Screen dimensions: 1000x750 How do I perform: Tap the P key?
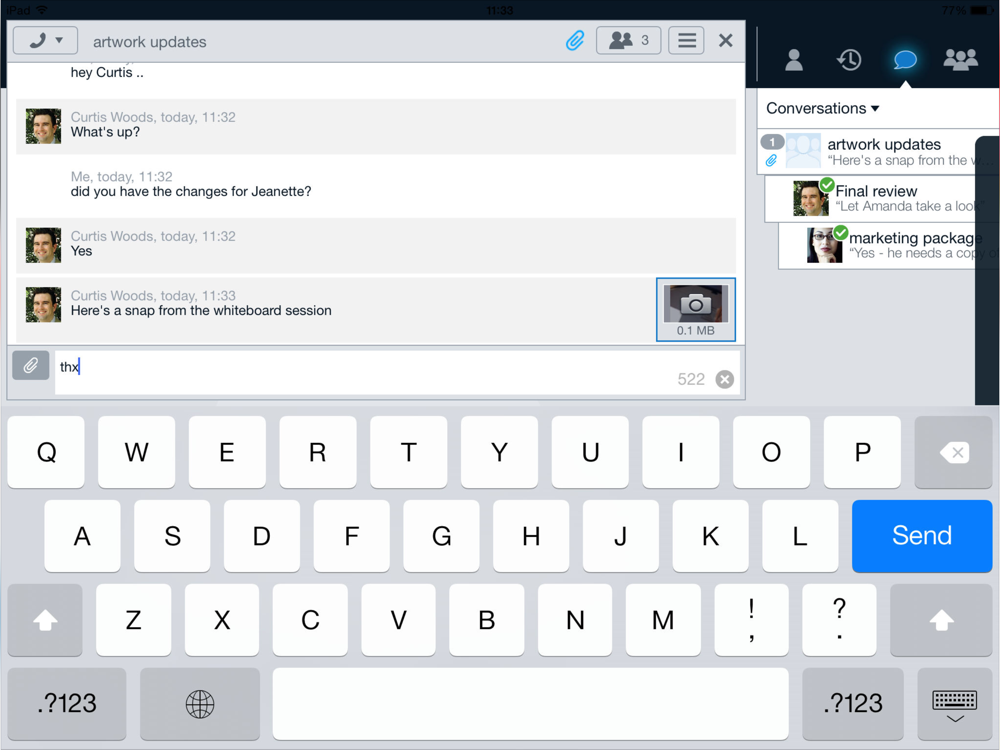tap(862, 452)
